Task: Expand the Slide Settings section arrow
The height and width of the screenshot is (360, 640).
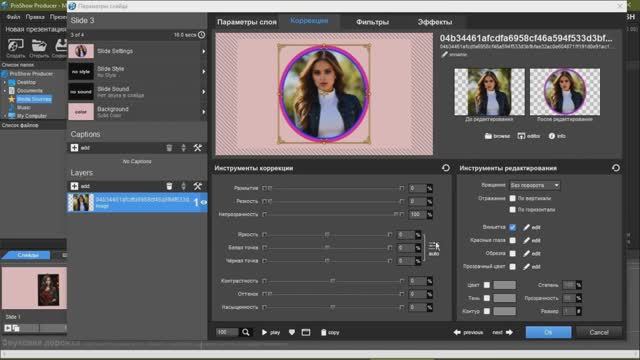Action: coord(203,51)
